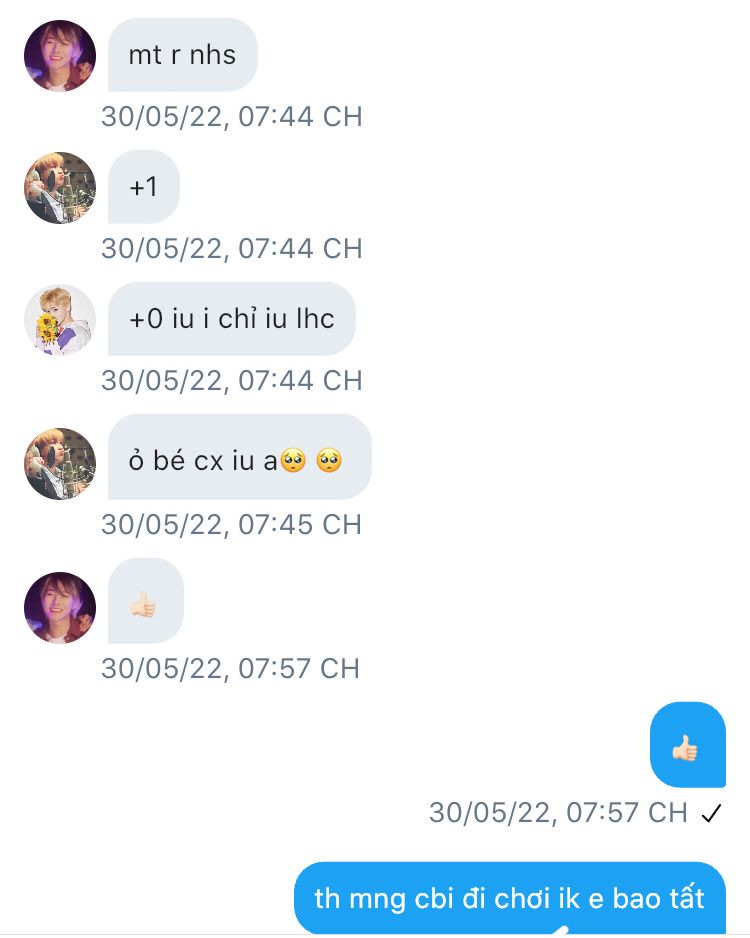Open avatar beside the "+1" message
Screen dimensions: 750x938
pyautogui.click(x=60, y=188)
